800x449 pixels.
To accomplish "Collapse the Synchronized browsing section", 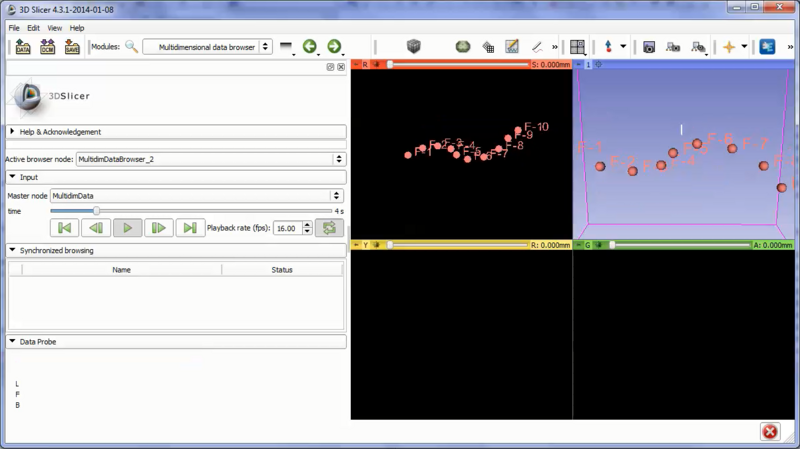I will [176, 251].
